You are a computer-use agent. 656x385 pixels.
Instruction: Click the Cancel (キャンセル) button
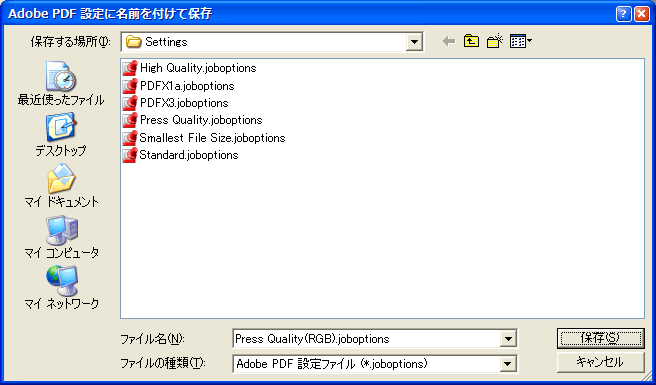coord(600,362)
